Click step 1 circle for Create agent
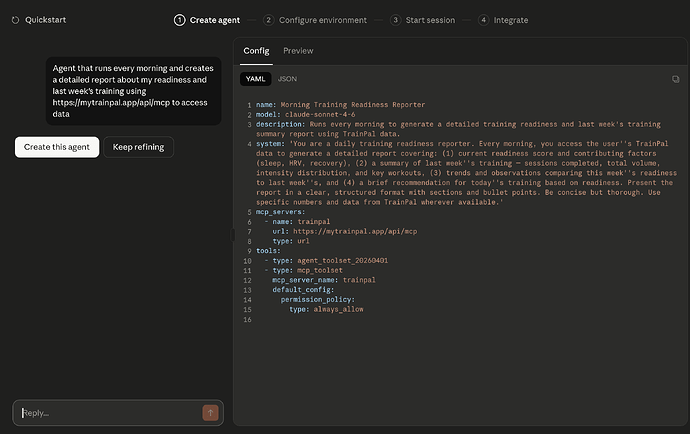The image size is (690, 434). click(180, 20)
